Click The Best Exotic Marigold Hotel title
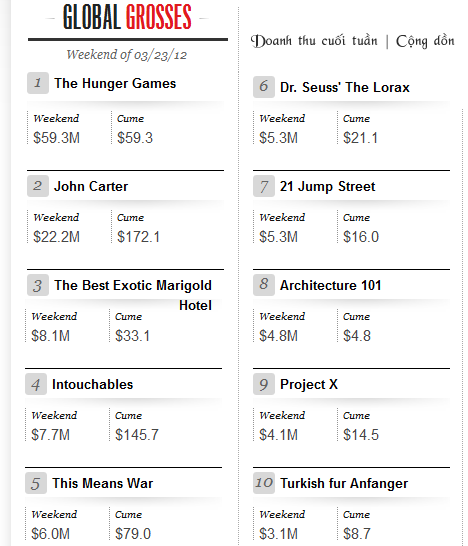This screenshot has height=546, width=468. point(133,295)
